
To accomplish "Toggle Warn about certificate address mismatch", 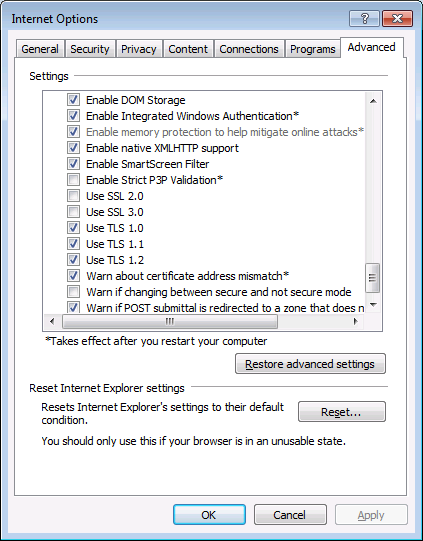I will tap(73, 276).
